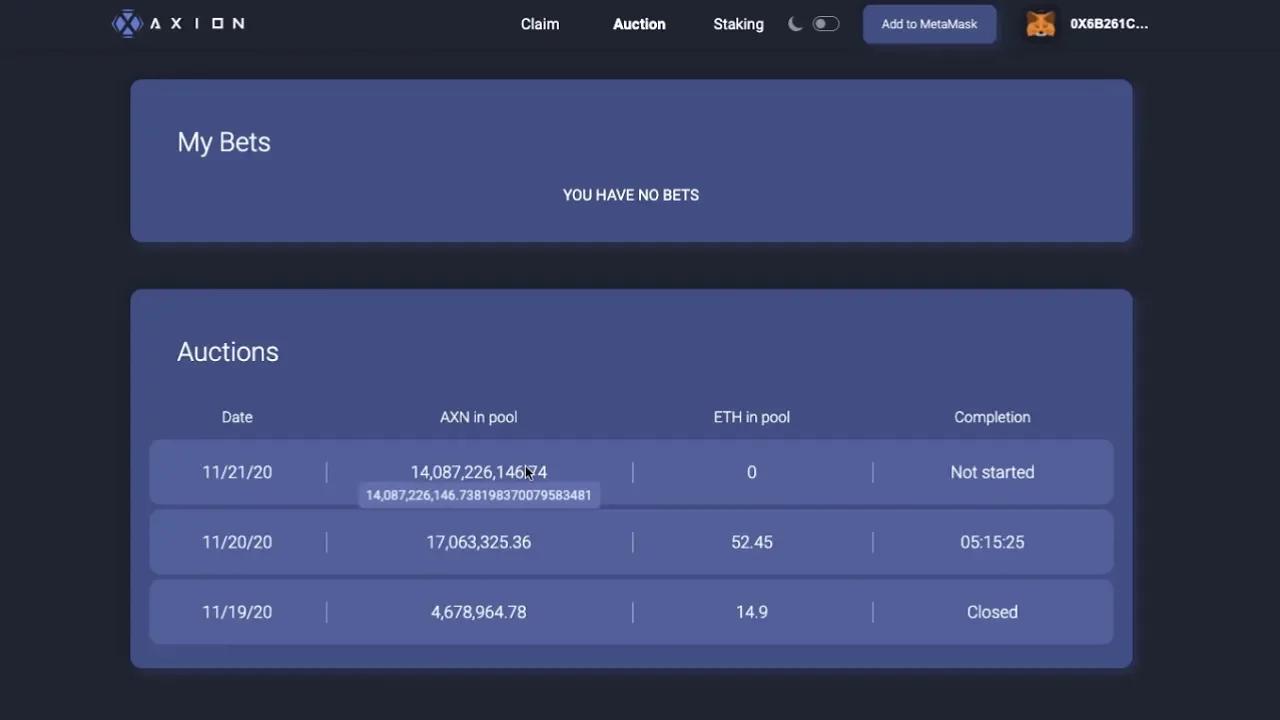Viewport: 1280px width, 720px height.
Task: Click the Completion column header
Action: 992,417
